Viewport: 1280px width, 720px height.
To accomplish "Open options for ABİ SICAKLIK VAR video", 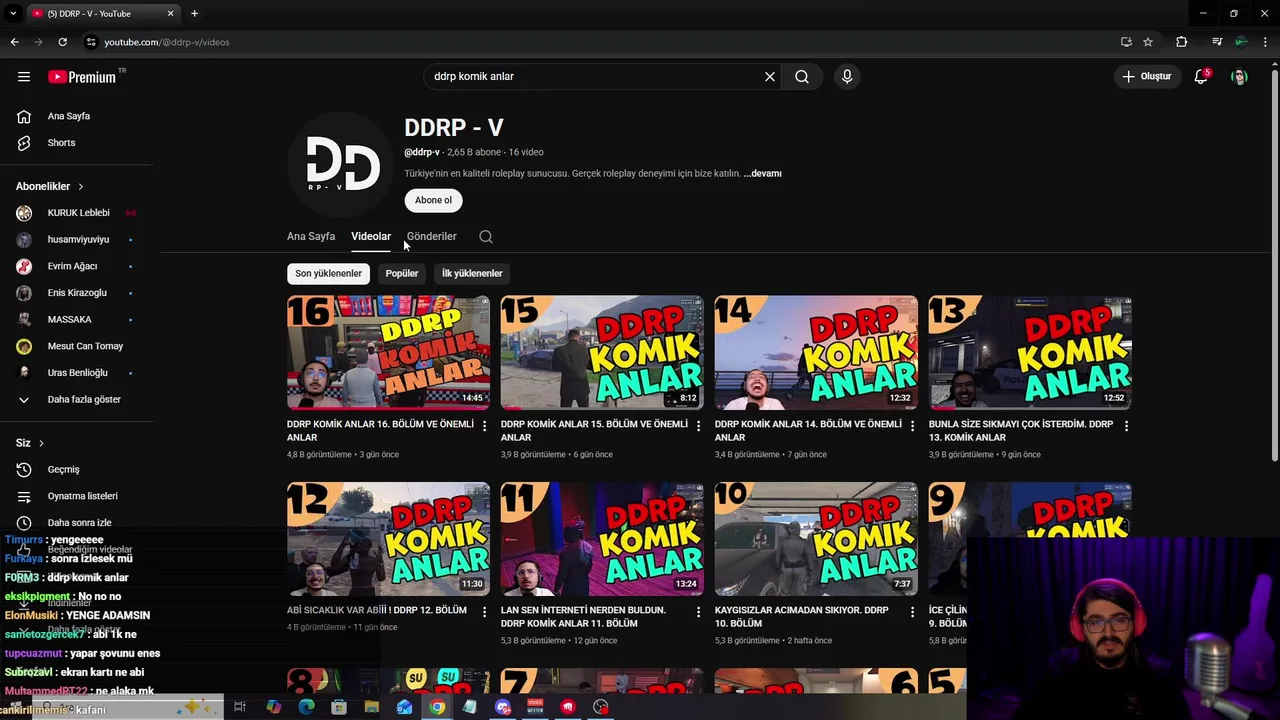I will (x=485, y=611).
